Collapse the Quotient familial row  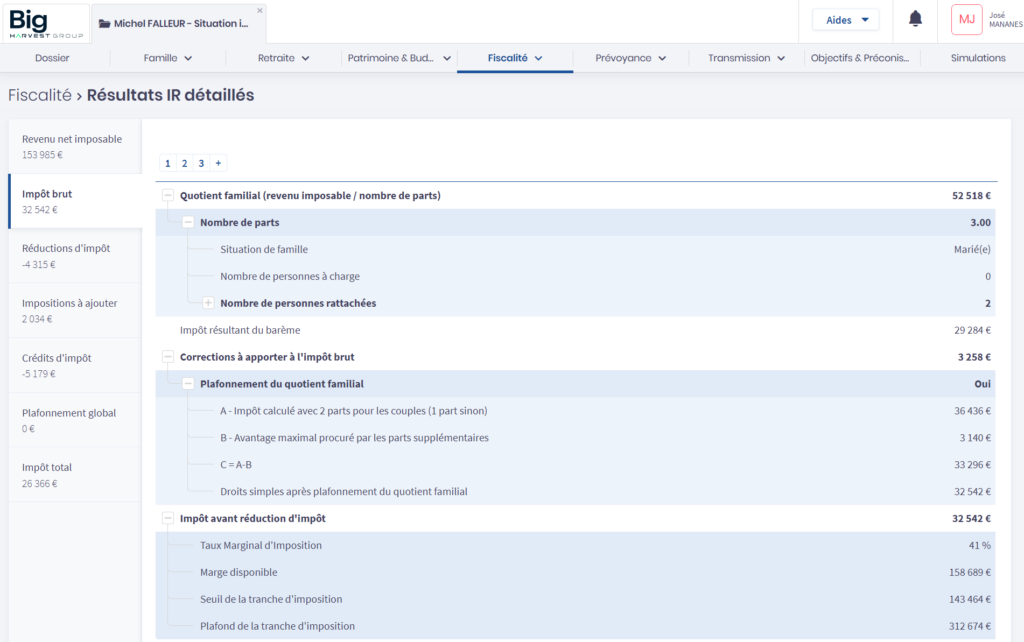click(x=167, y=196)
